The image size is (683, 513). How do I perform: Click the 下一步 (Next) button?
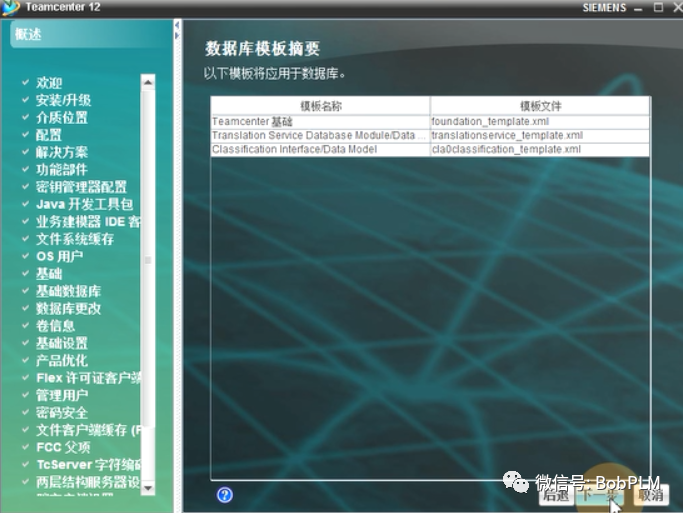pos(599,495)
